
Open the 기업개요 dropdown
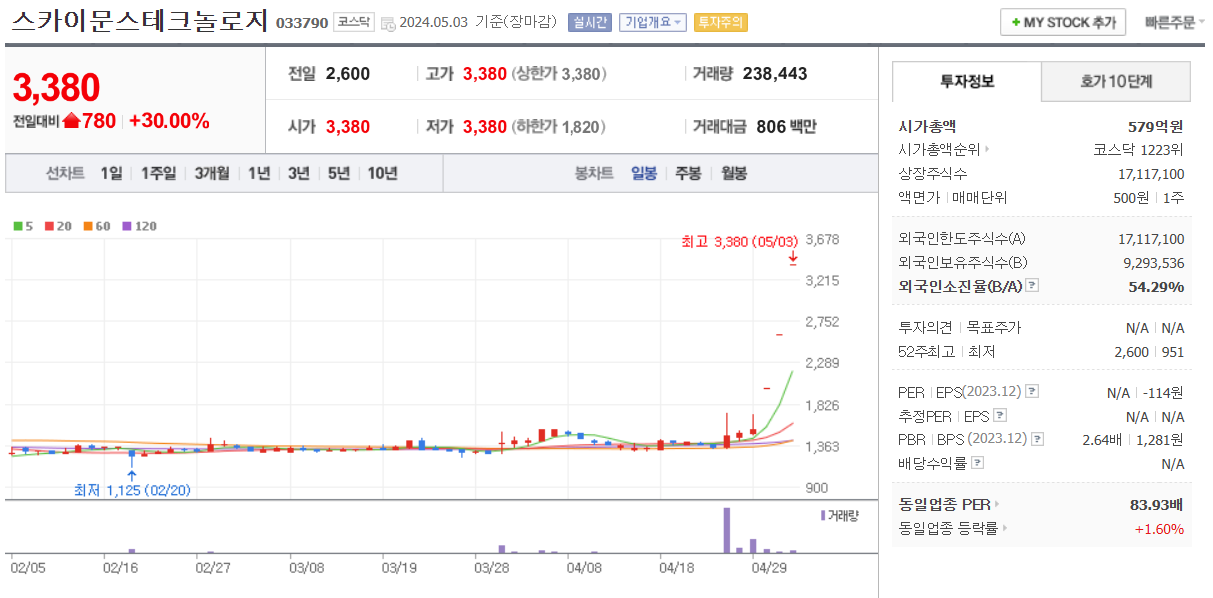point(653,22)
